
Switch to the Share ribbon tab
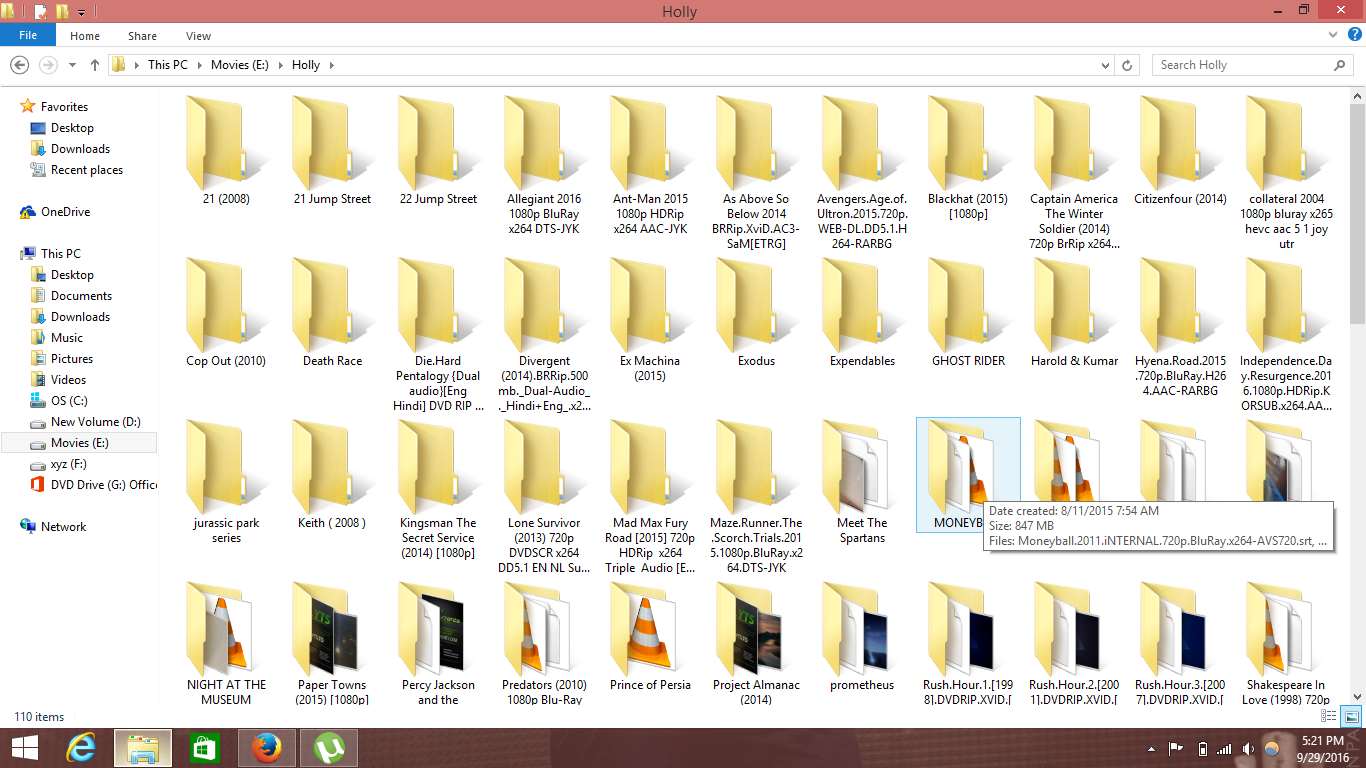pyautogui.click(x=142, y=36)
